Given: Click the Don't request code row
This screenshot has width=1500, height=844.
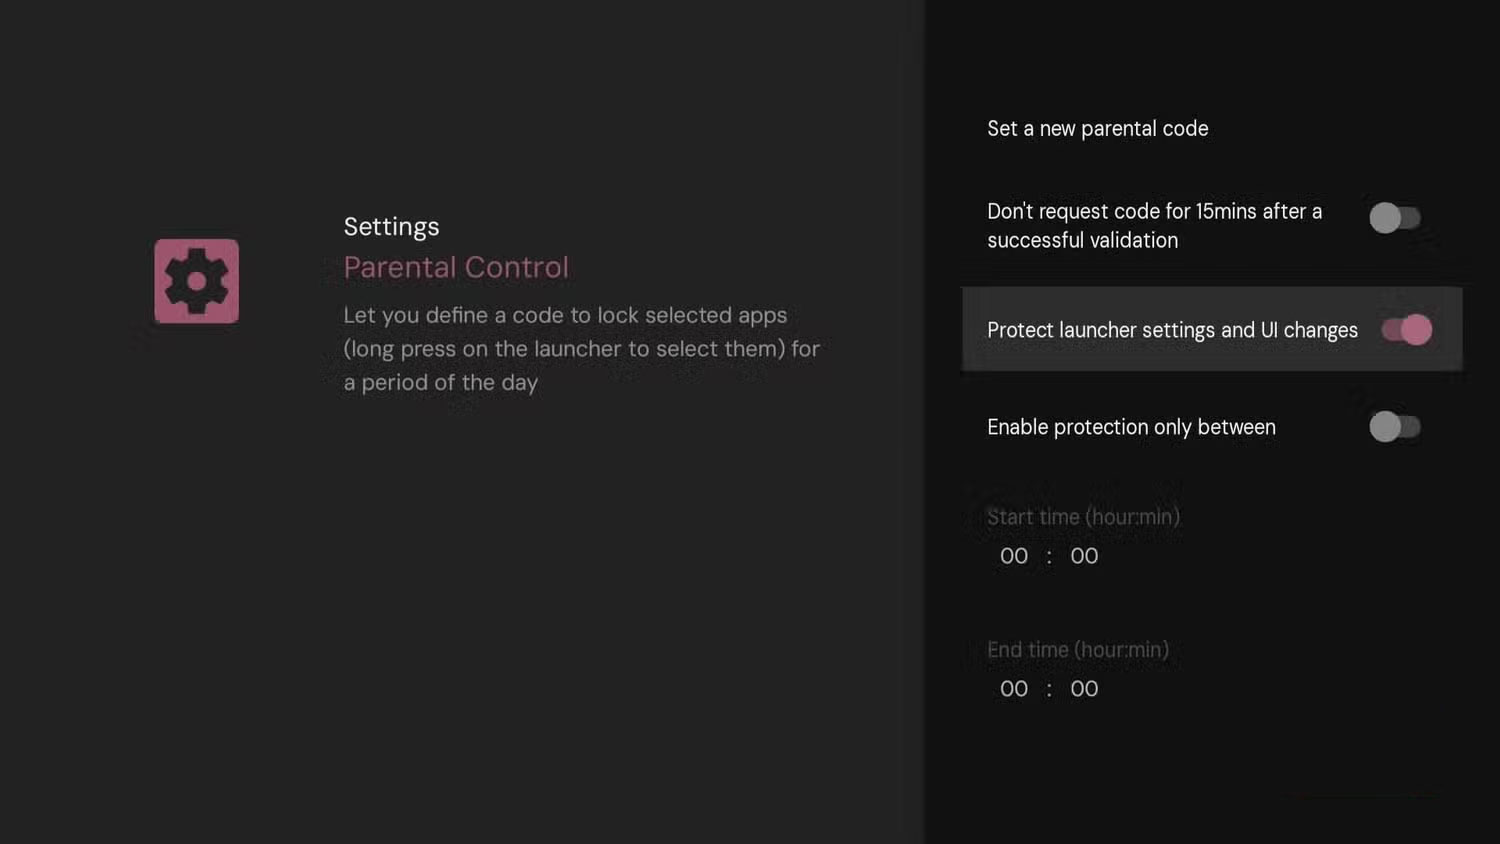Looking at the screenshot, I should (x=1155, y=225).
